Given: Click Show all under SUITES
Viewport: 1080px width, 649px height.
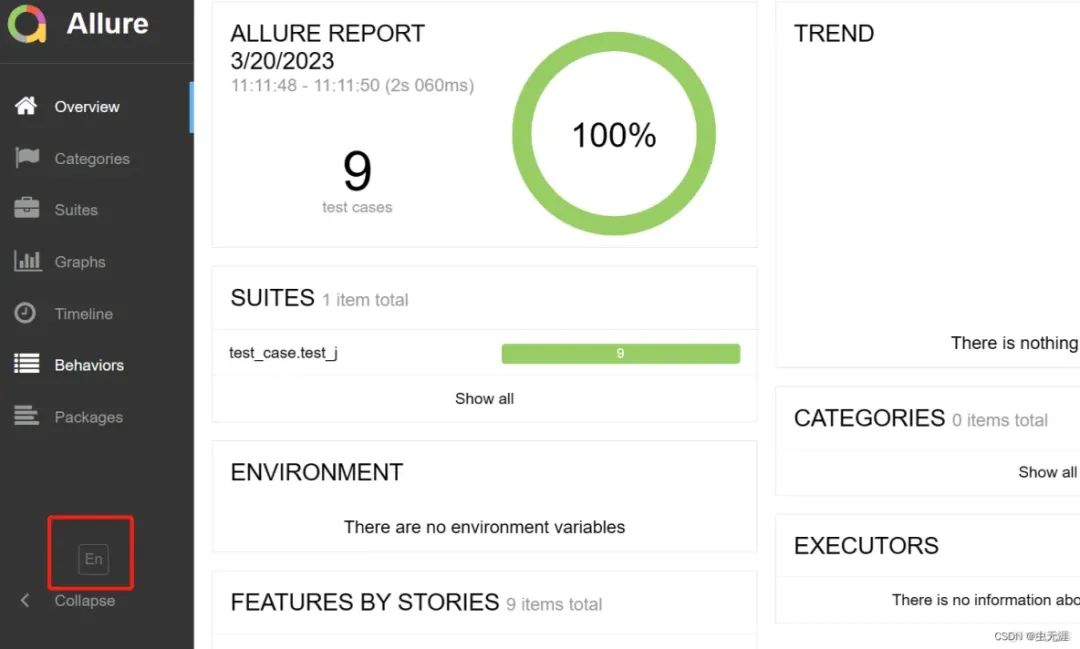Looking at the screenshot, I should click(484, 398).
